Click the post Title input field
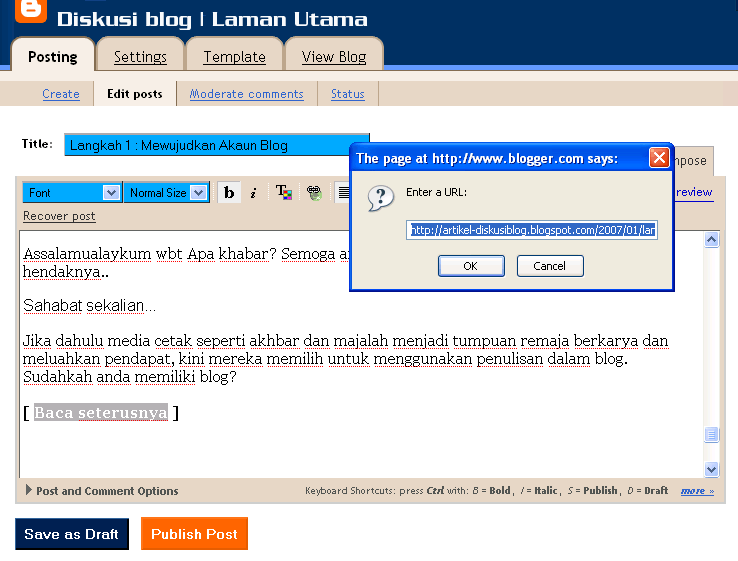 pyautogui.click(x=217, y=145)
